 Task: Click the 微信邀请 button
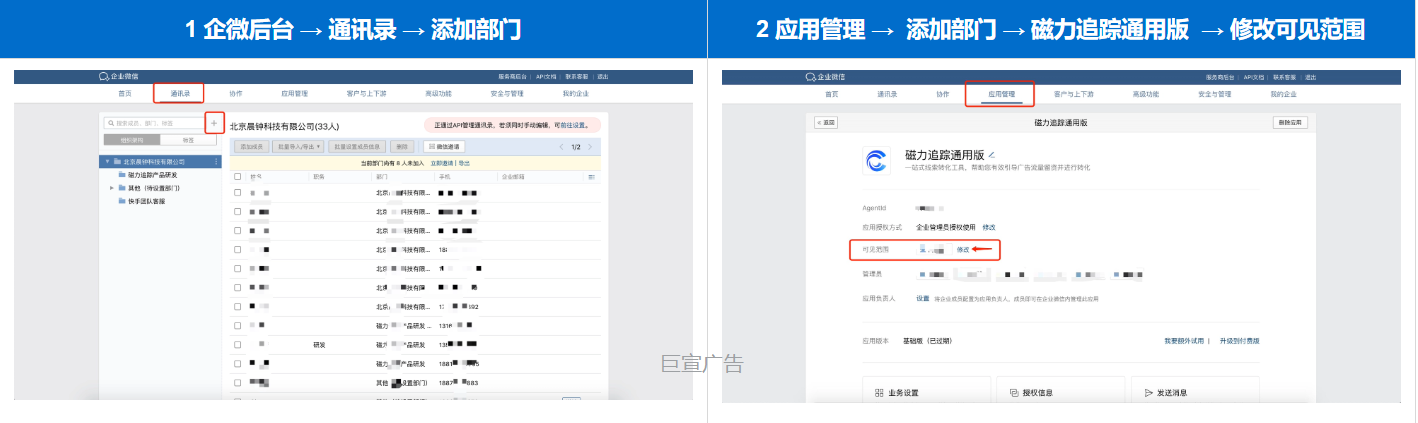click(x=443, y=147)
